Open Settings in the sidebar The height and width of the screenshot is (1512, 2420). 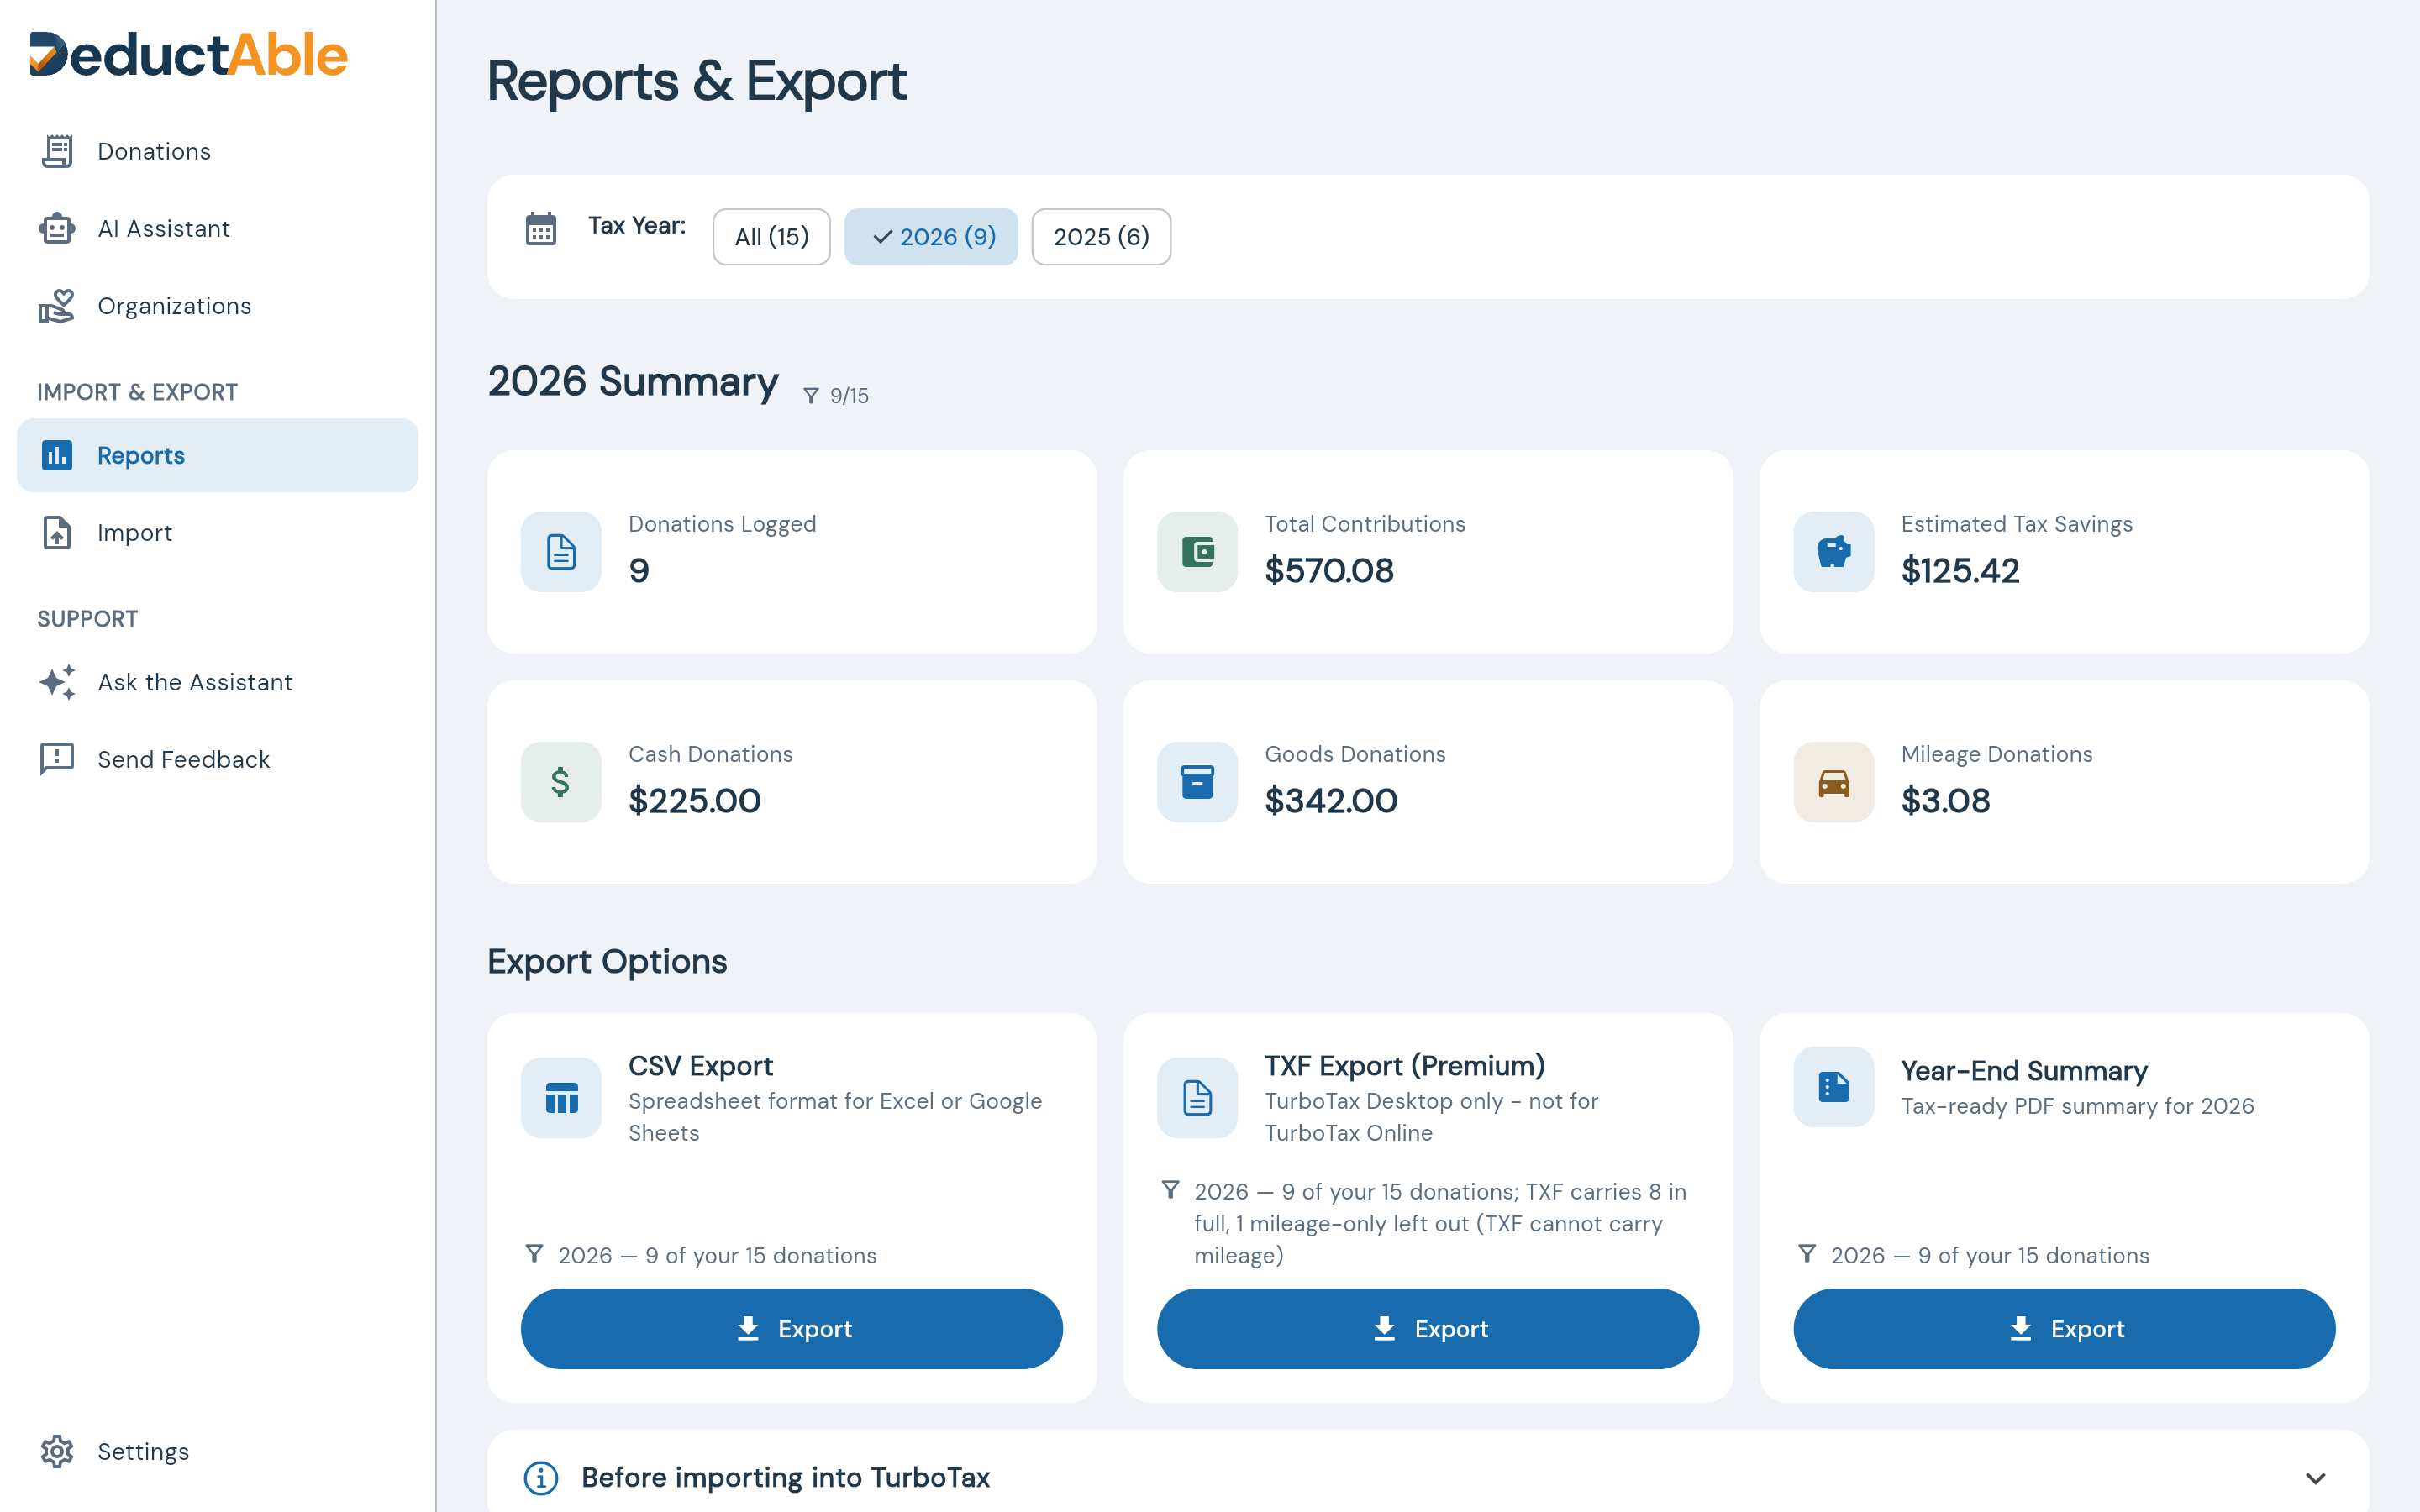pos(217,1451)
